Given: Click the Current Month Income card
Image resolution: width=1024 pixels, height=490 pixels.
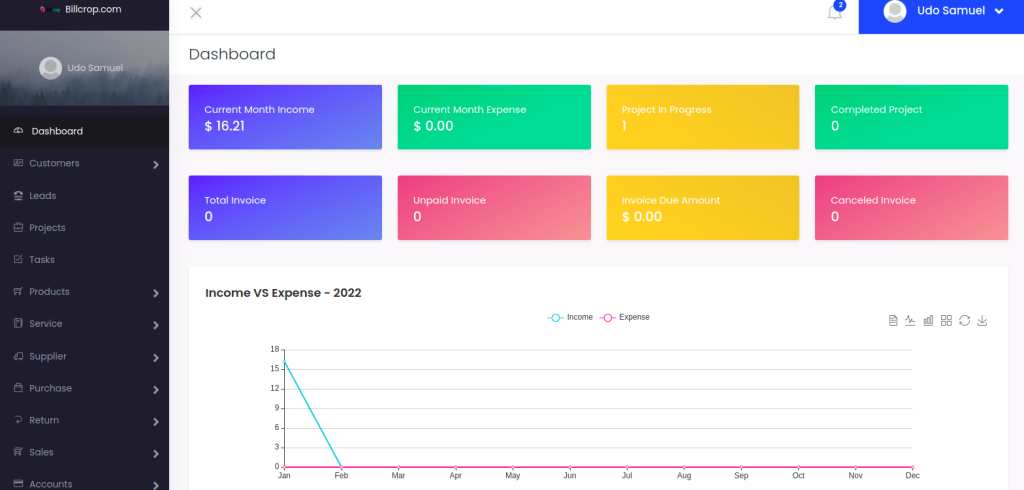Looking at the screenshot, I should [x=285, y=117].
